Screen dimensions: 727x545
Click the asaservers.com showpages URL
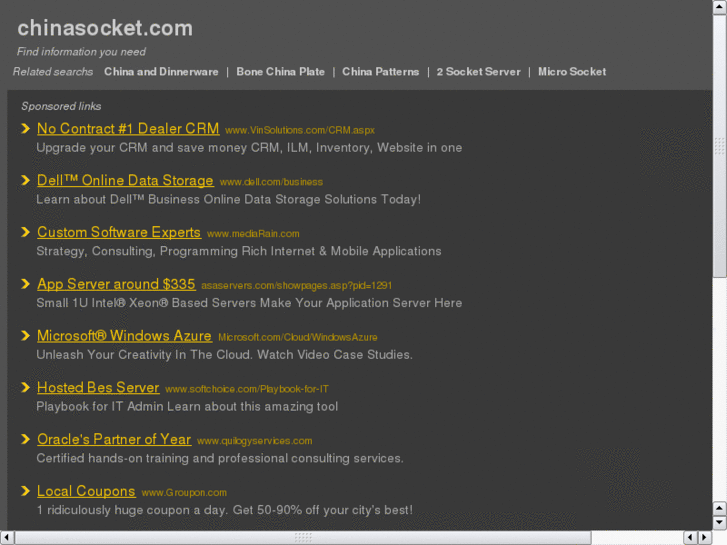point(297,286)
